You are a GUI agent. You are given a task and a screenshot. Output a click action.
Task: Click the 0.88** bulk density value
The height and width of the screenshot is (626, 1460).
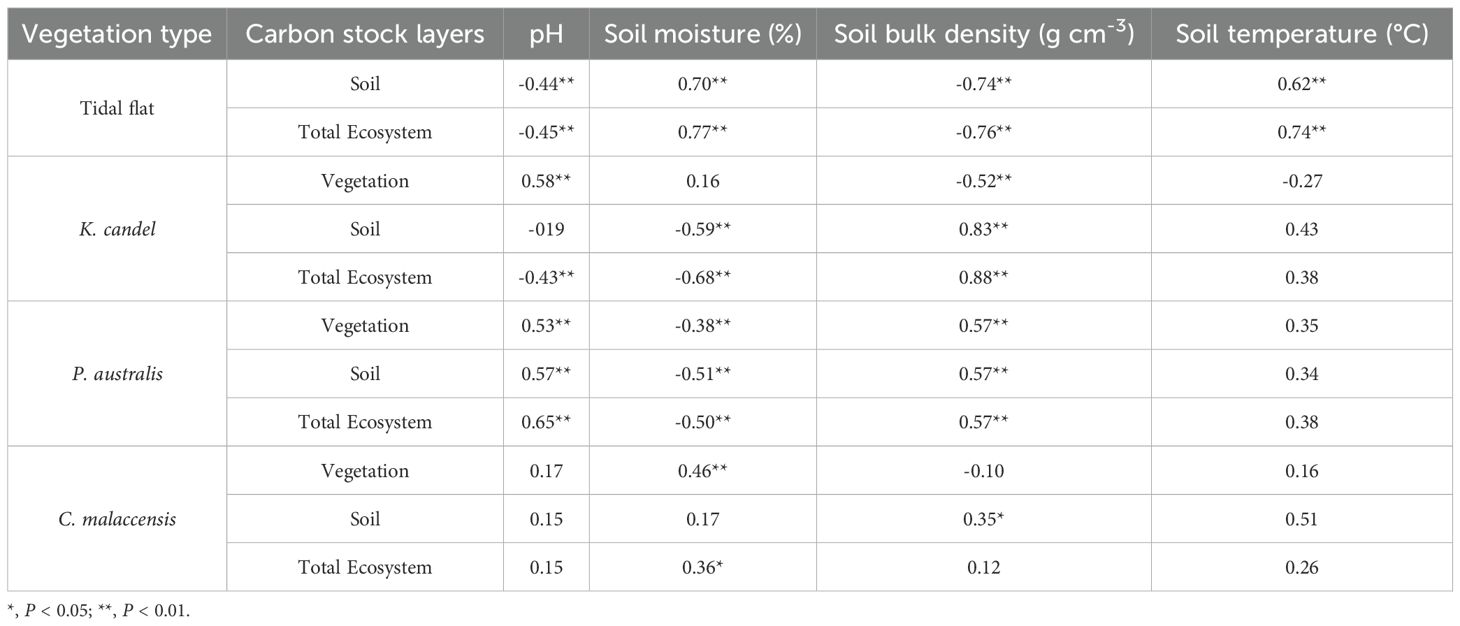coord(983,277)
